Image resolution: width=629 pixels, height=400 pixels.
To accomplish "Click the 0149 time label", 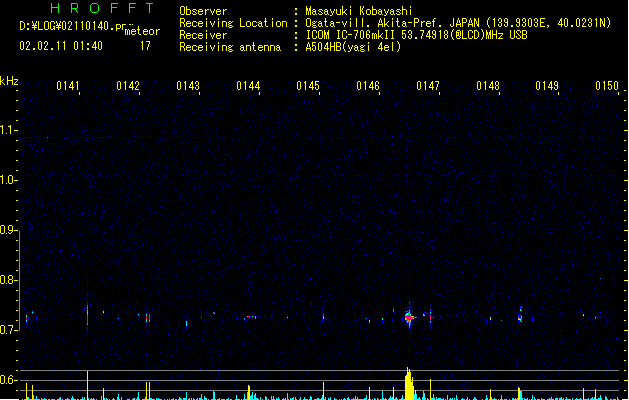I will (x=547, y=86).
